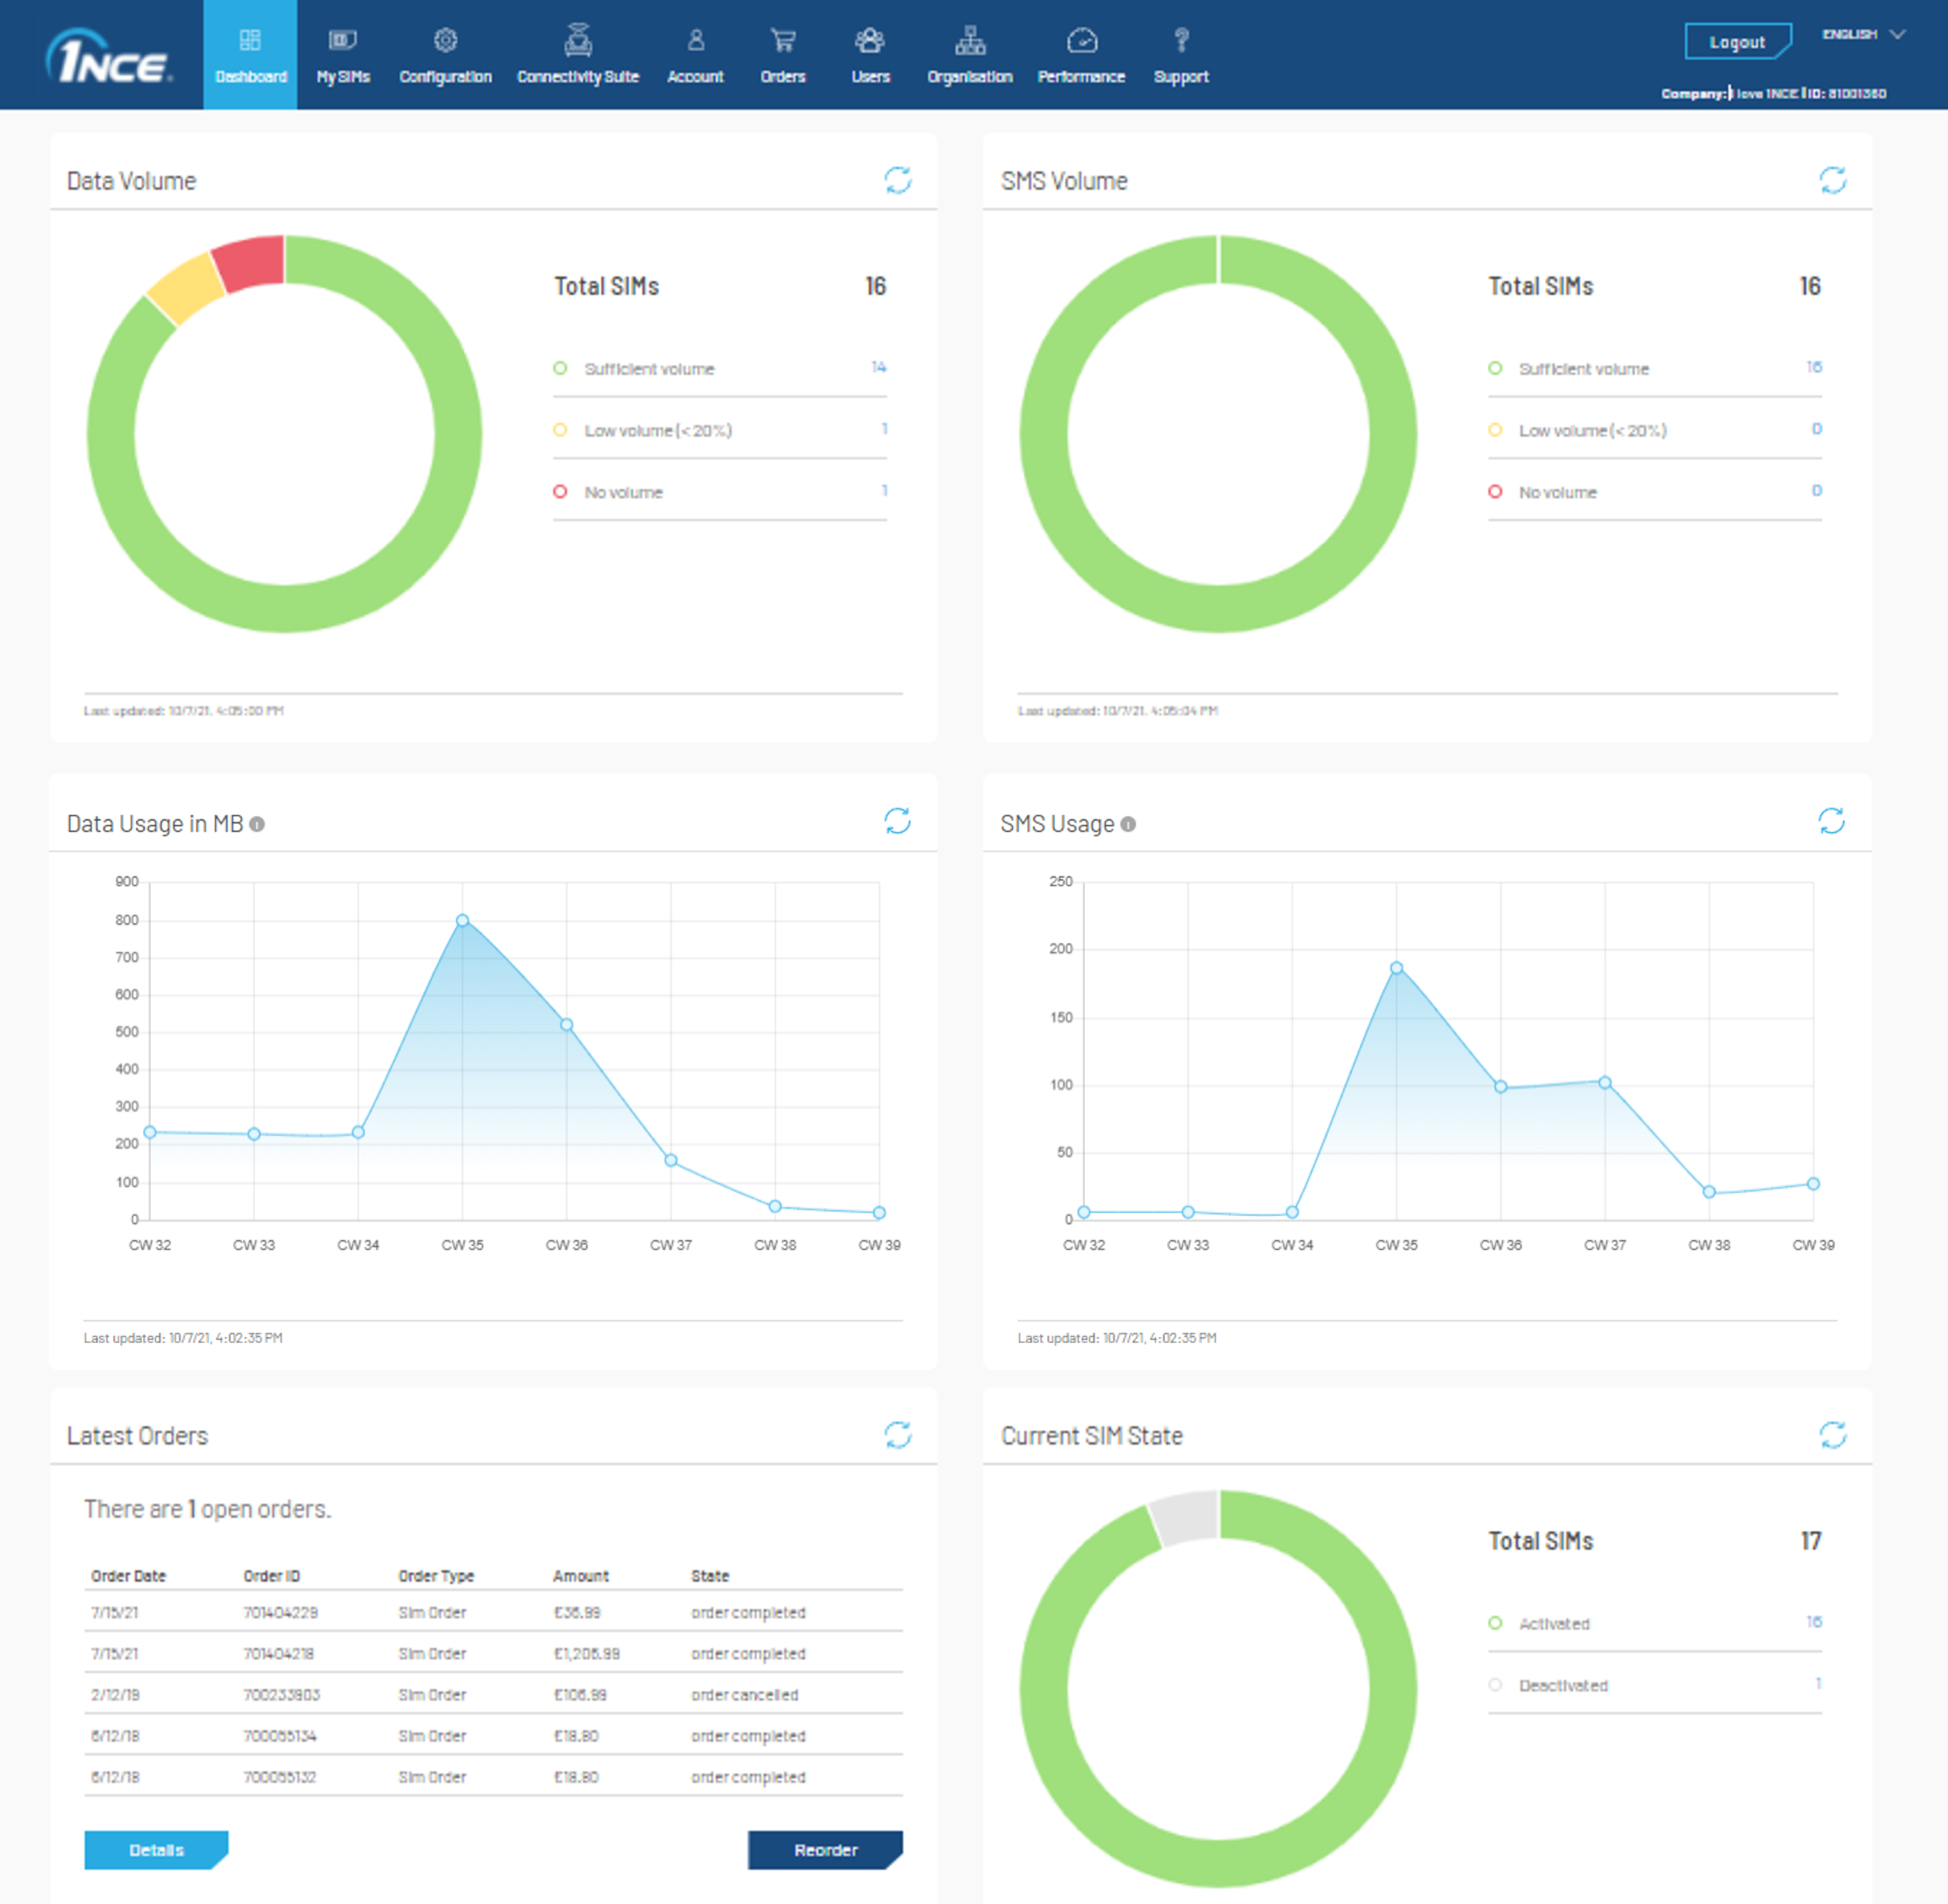Open the 1NCE logo home link
The image size is (1948, 1904).
(108, 58)
